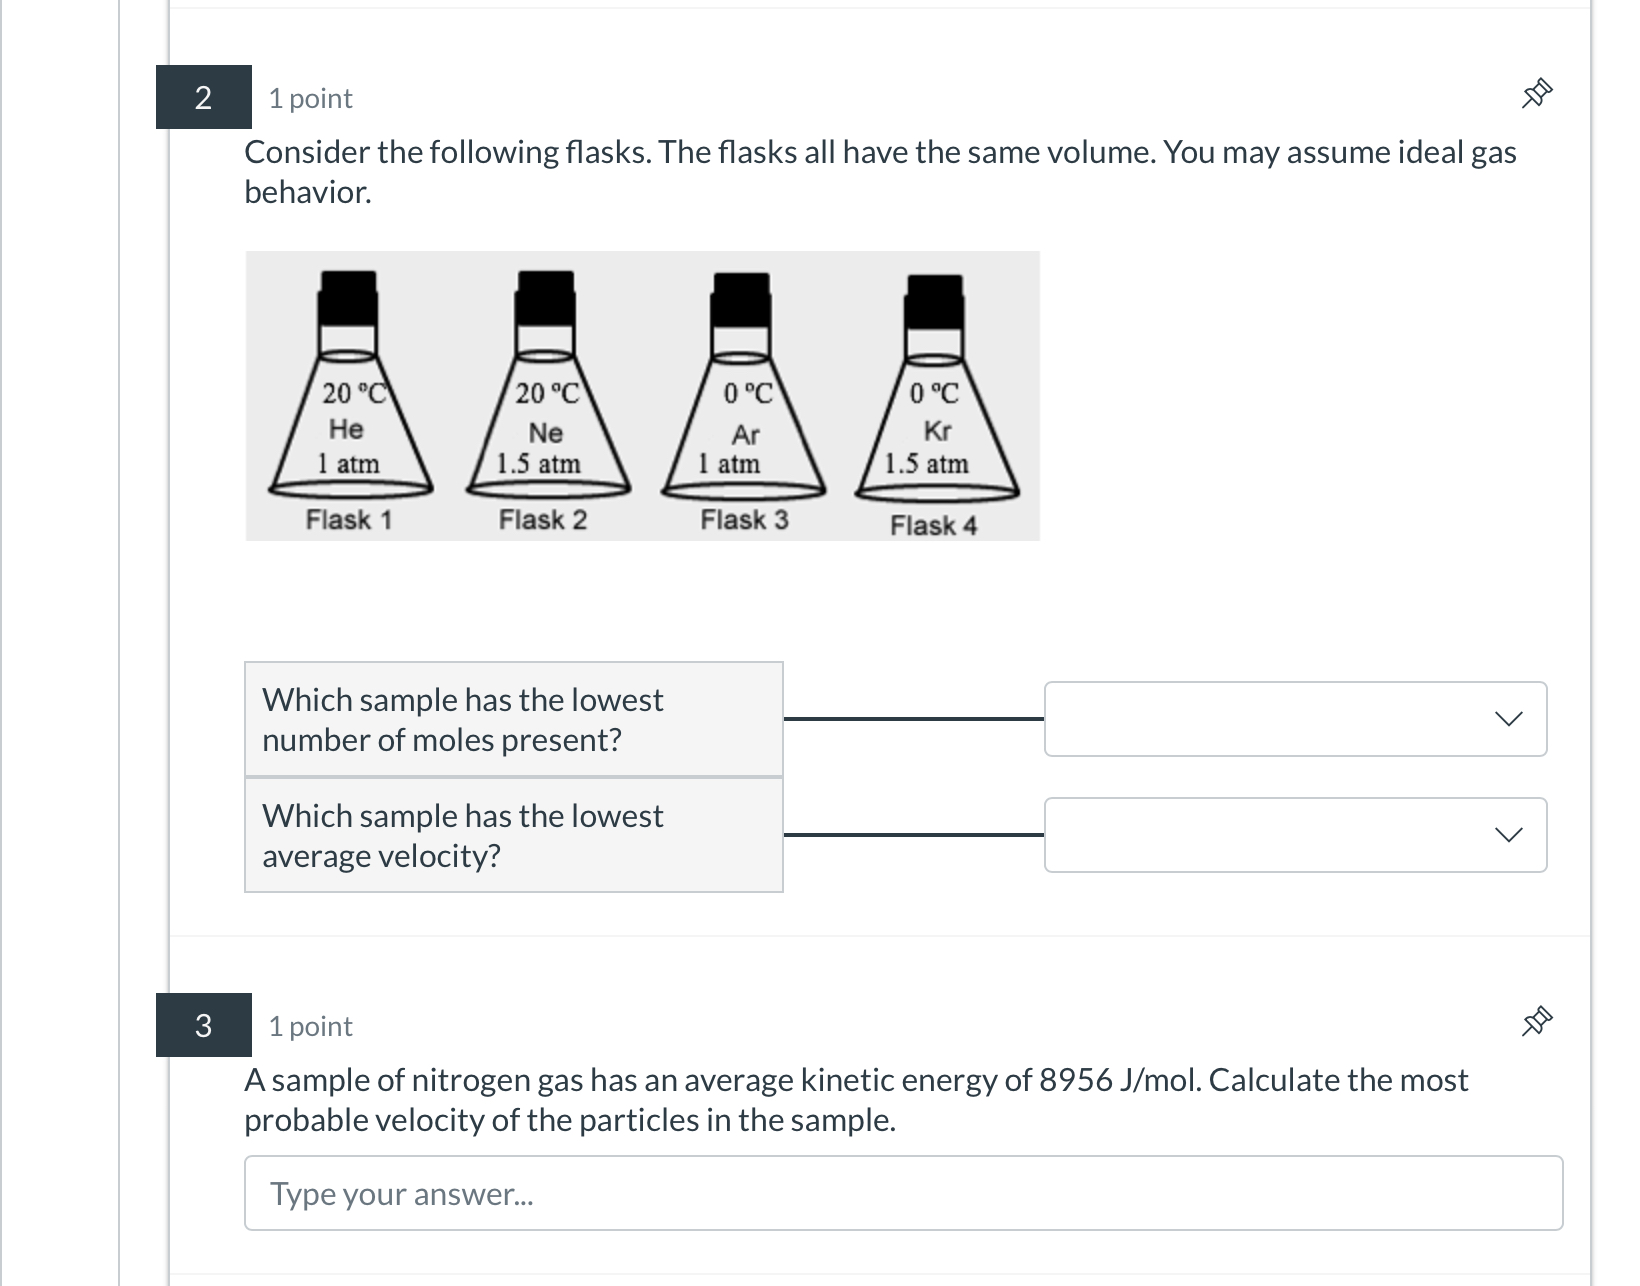View the flasks illustration thumbnail
The image size is (1640, 1286).
[x=643, y=394]
